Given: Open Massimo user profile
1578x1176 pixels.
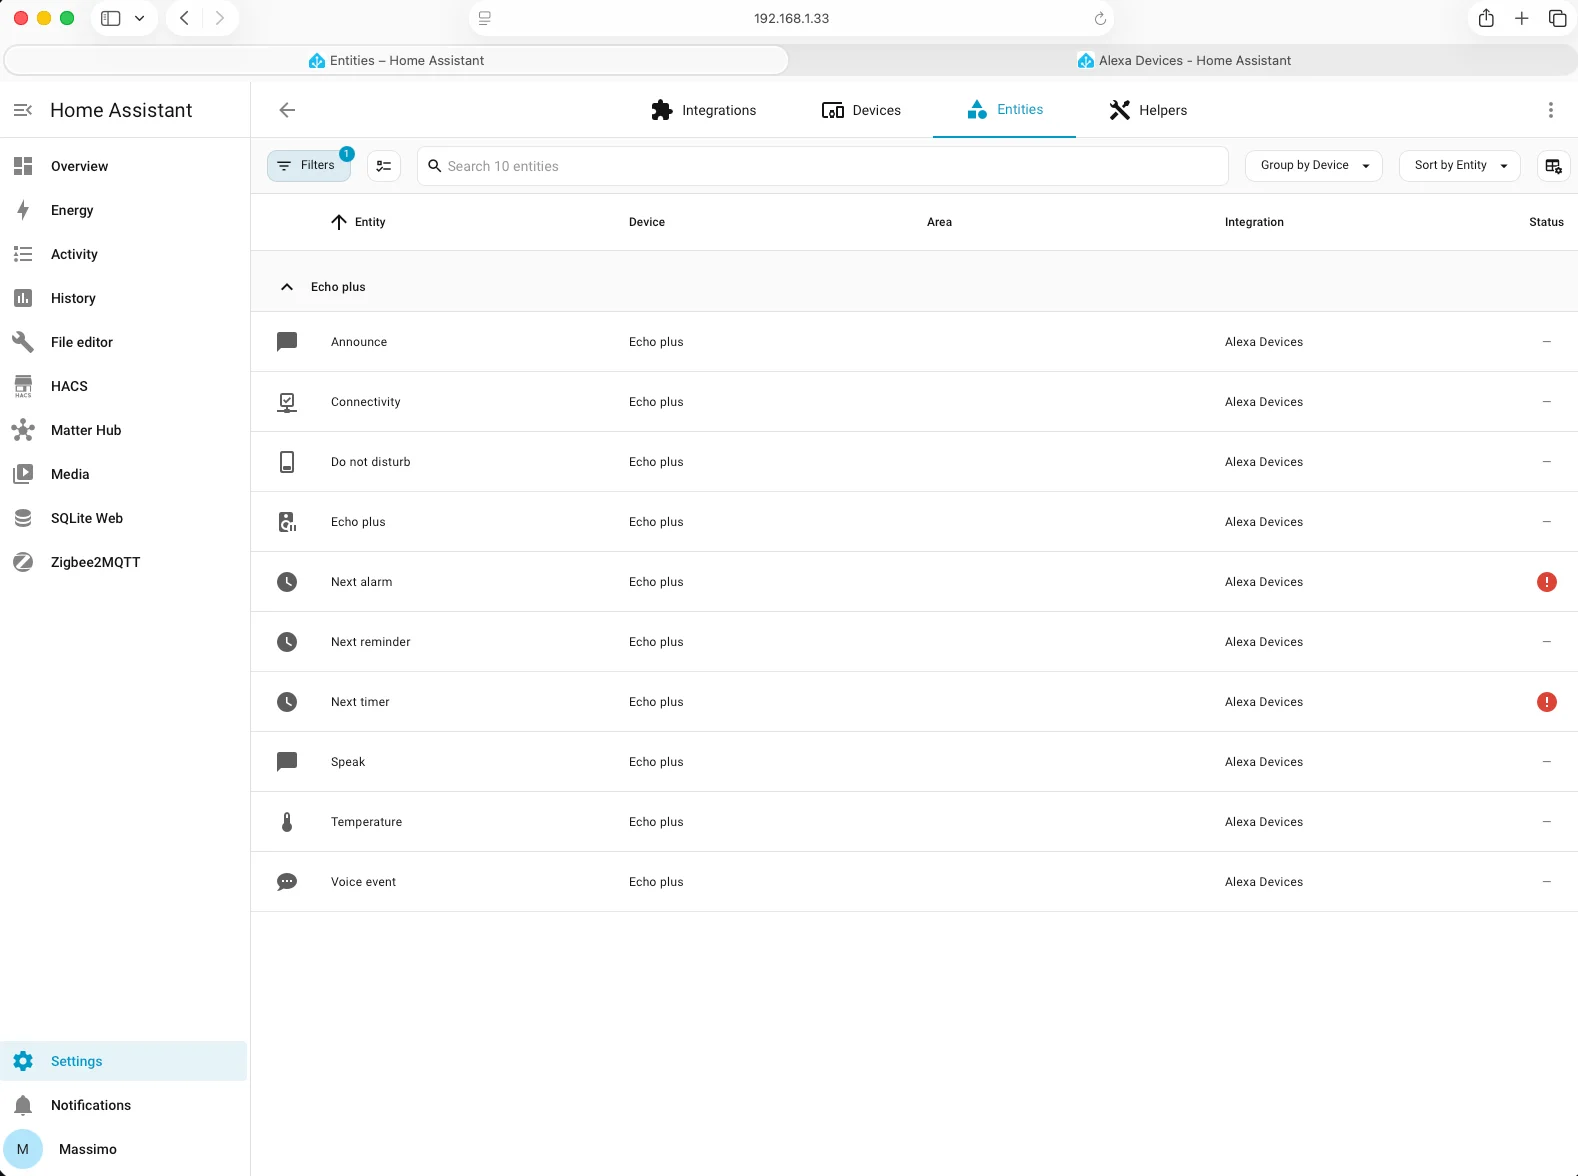Looking at the screenshot, I should [124, 1149].
